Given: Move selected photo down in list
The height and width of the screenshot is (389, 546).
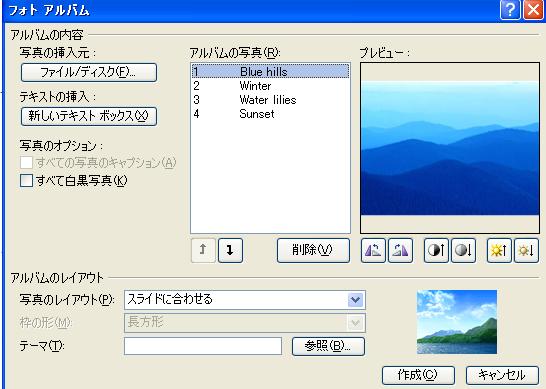Looking at the screenshot, I should (x=230, y=250).
